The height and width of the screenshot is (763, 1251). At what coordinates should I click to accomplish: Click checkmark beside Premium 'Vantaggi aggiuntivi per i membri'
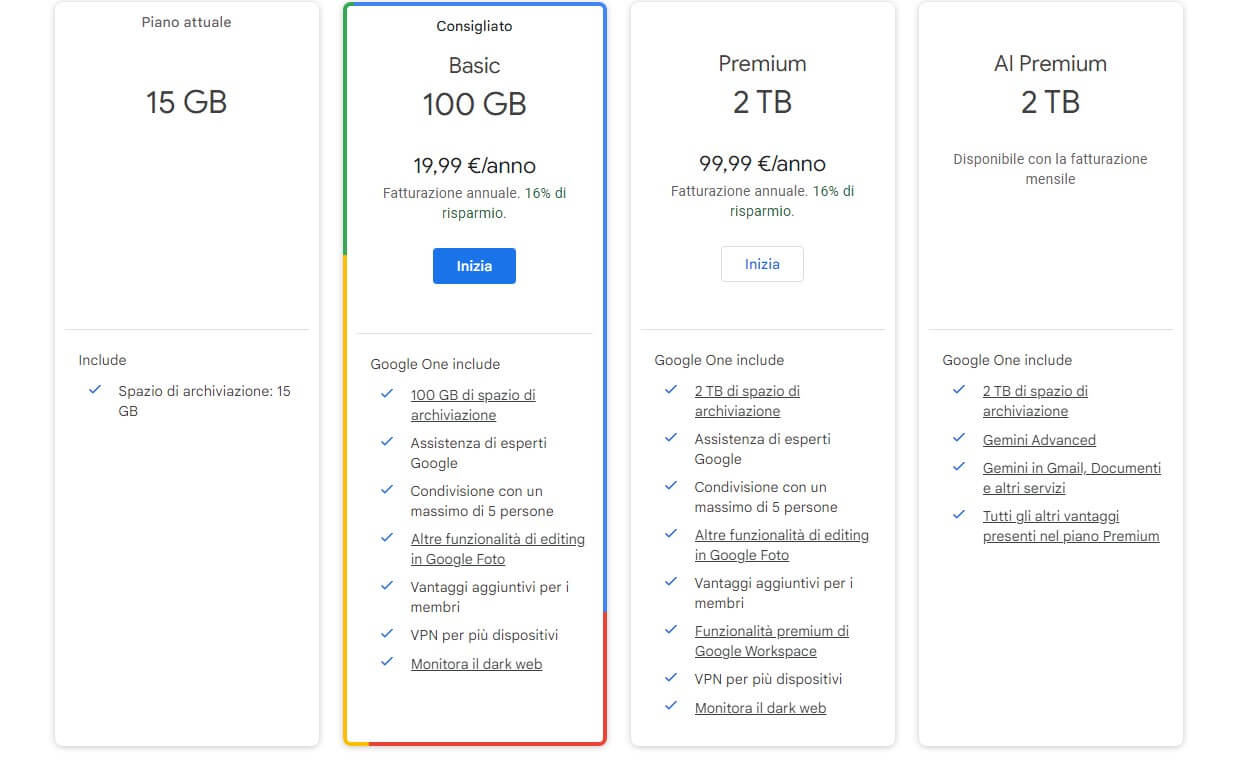click(671, 582)
